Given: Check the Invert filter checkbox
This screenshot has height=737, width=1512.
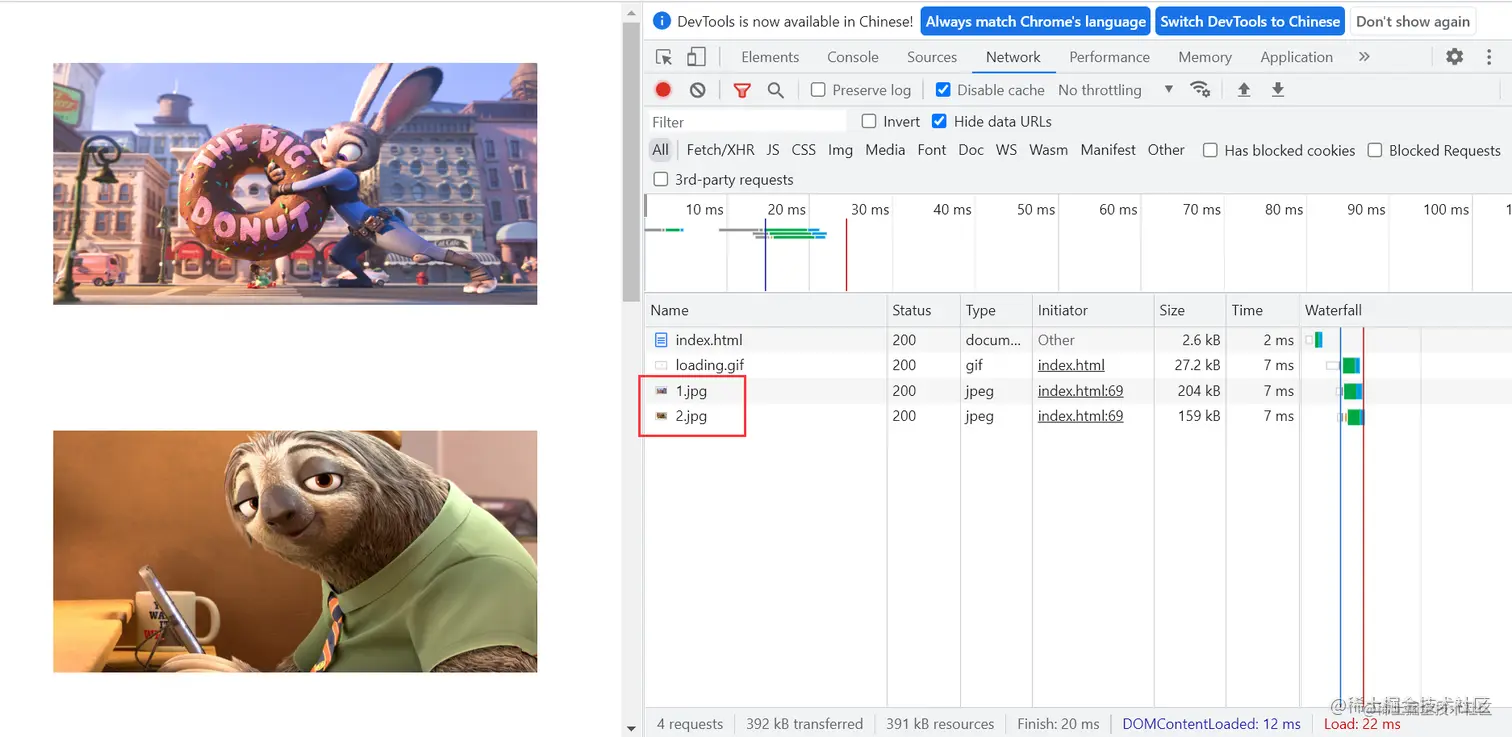Looking at the screenshot, I should (x=869, y=121).
